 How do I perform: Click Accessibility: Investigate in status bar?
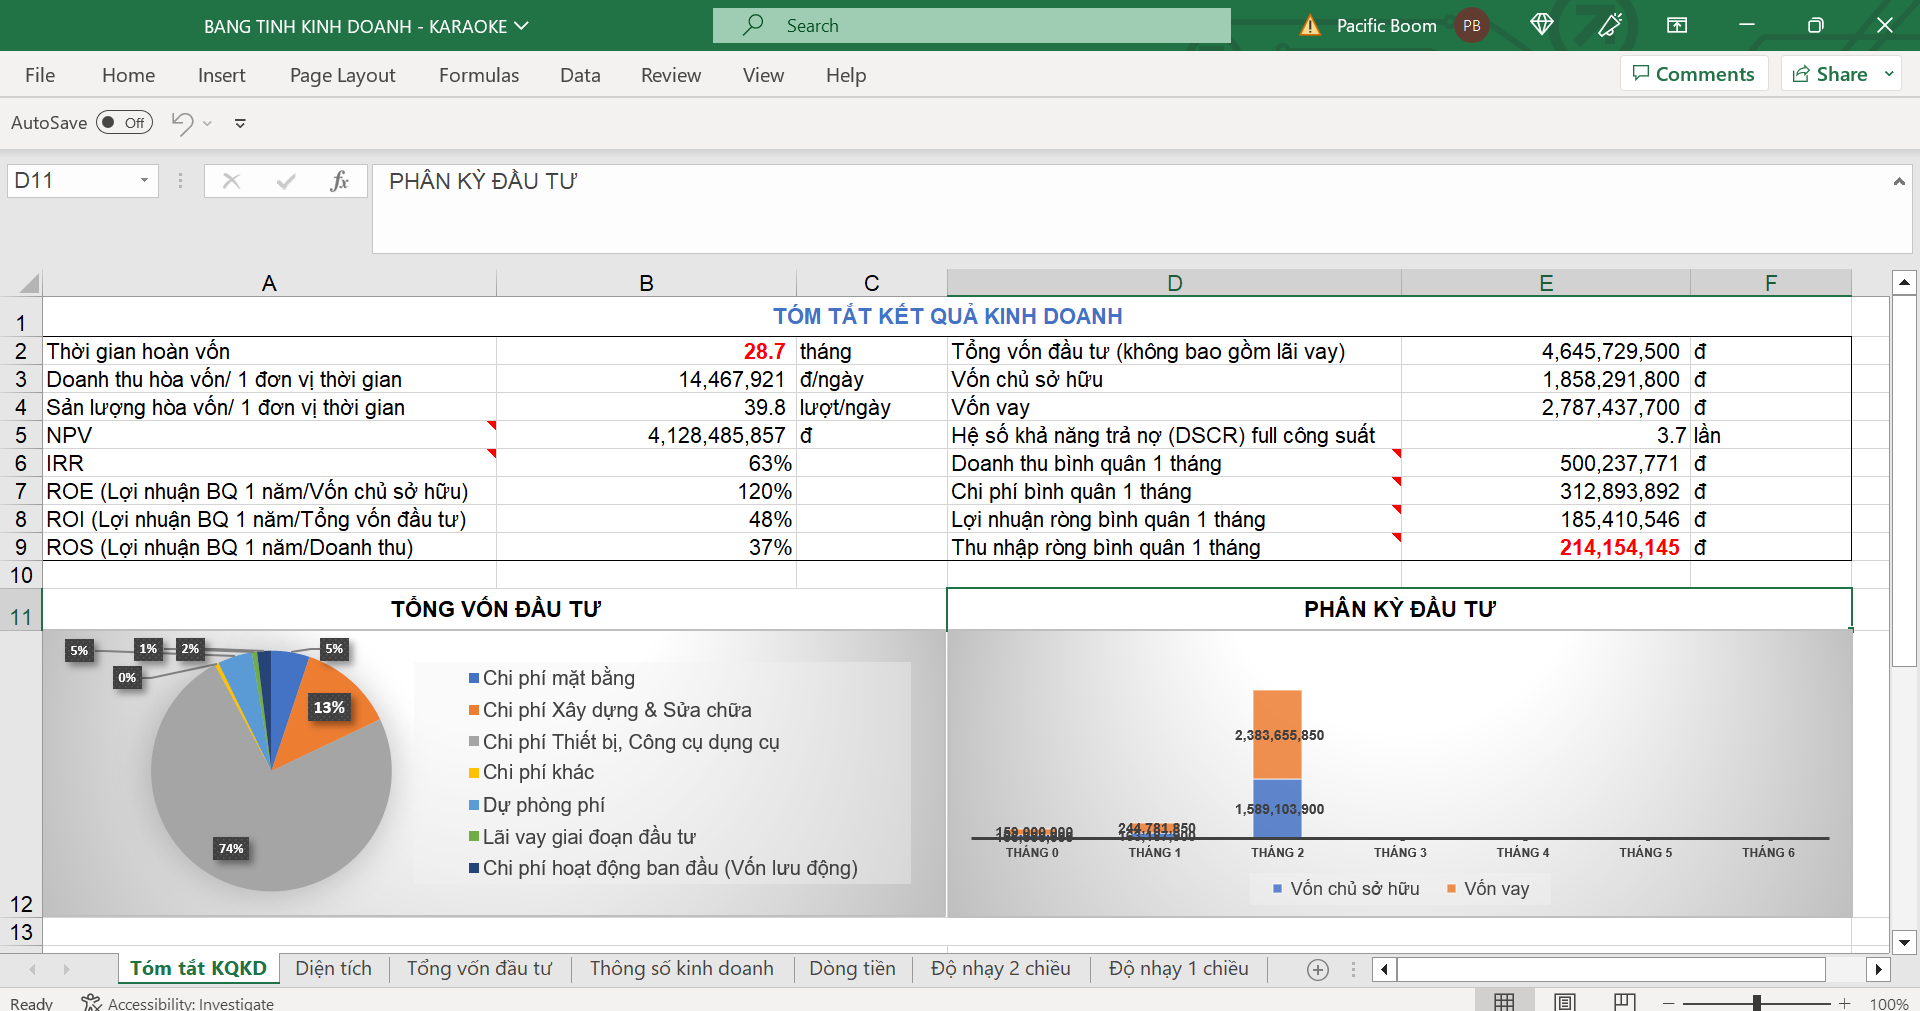click(x=178, y=1003)
